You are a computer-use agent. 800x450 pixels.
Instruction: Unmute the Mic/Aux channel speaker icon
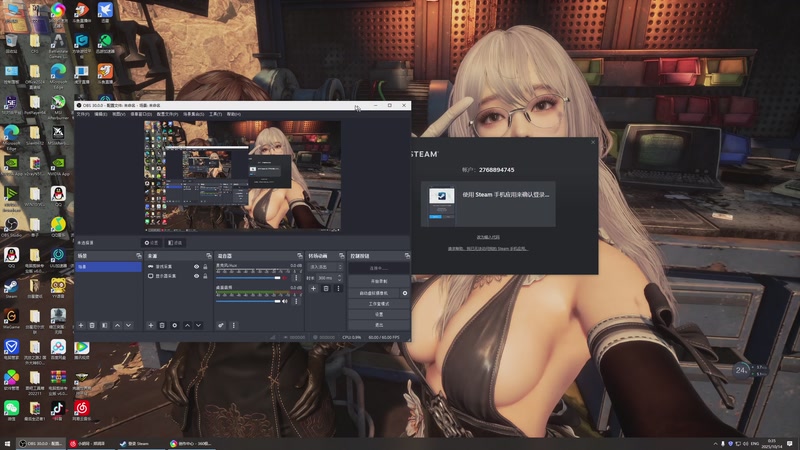[285, 278]
